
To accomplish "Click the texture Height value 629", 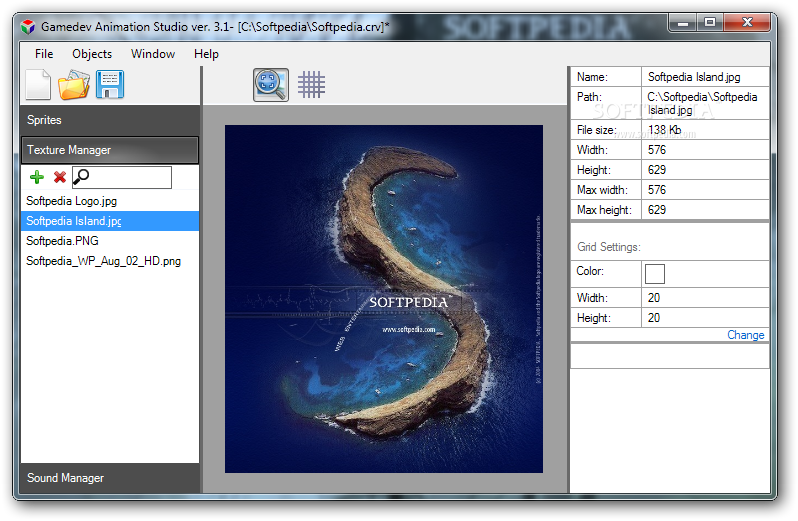I will pyautogui.click(x=705, y=170).
